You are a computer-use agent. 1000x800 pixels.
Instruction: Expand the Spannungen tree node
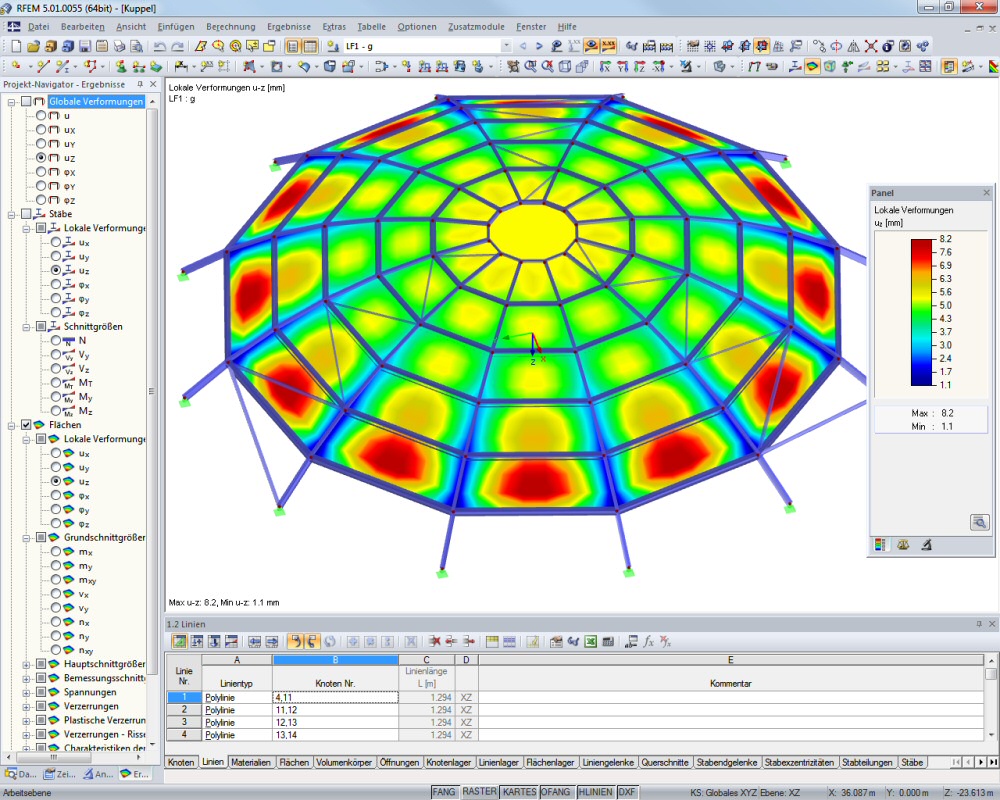pyautogui.click(x=26, y=693)
